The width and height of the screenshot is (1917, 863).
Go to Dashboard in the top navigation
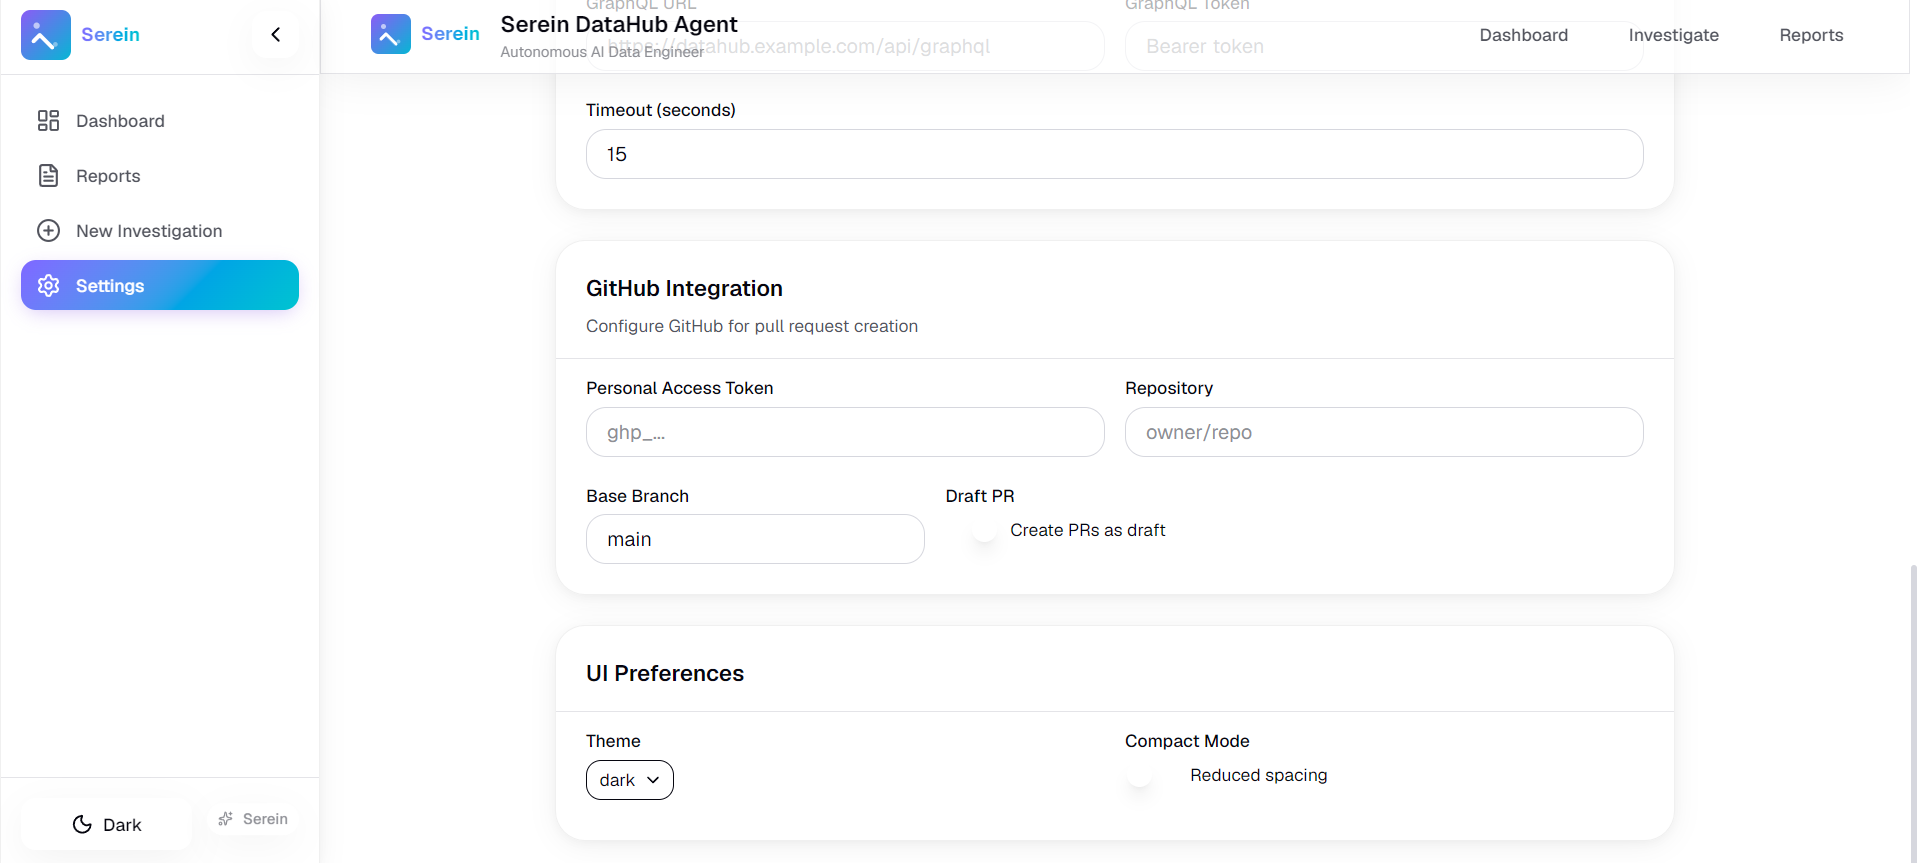pyautogui.click(x=1523, y=35)
